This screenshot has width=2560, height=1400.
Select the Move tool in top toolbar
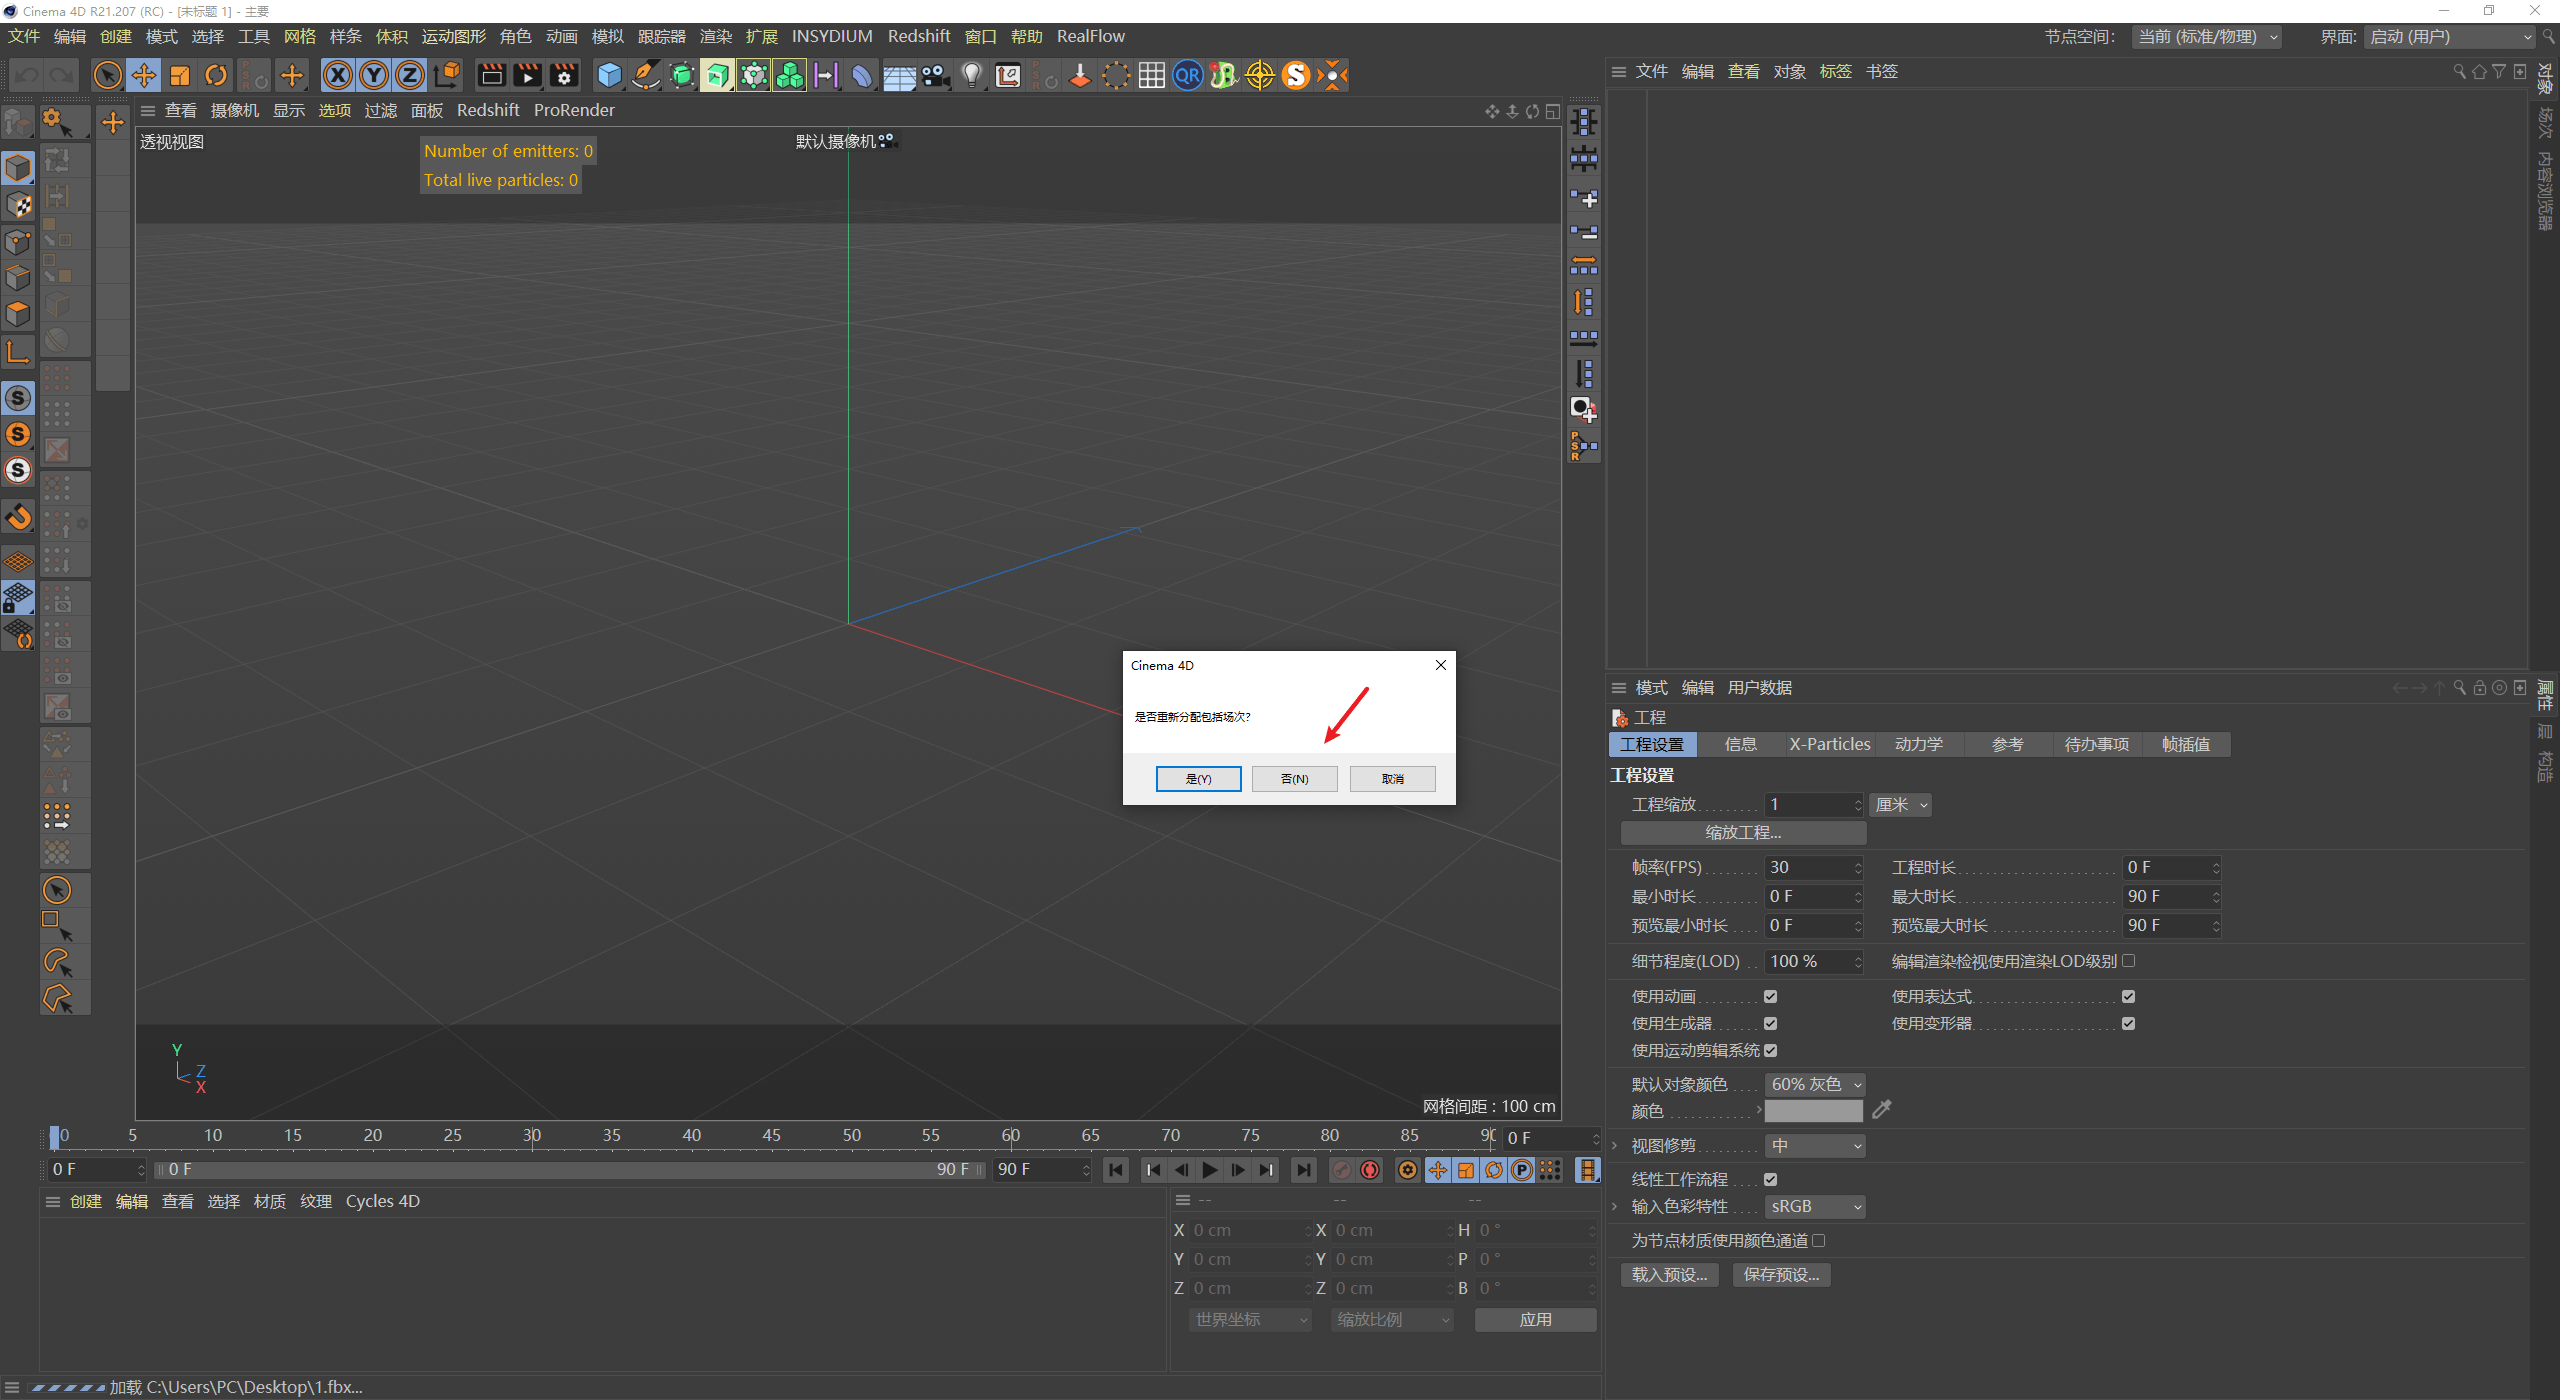click(x=144, y=75)
